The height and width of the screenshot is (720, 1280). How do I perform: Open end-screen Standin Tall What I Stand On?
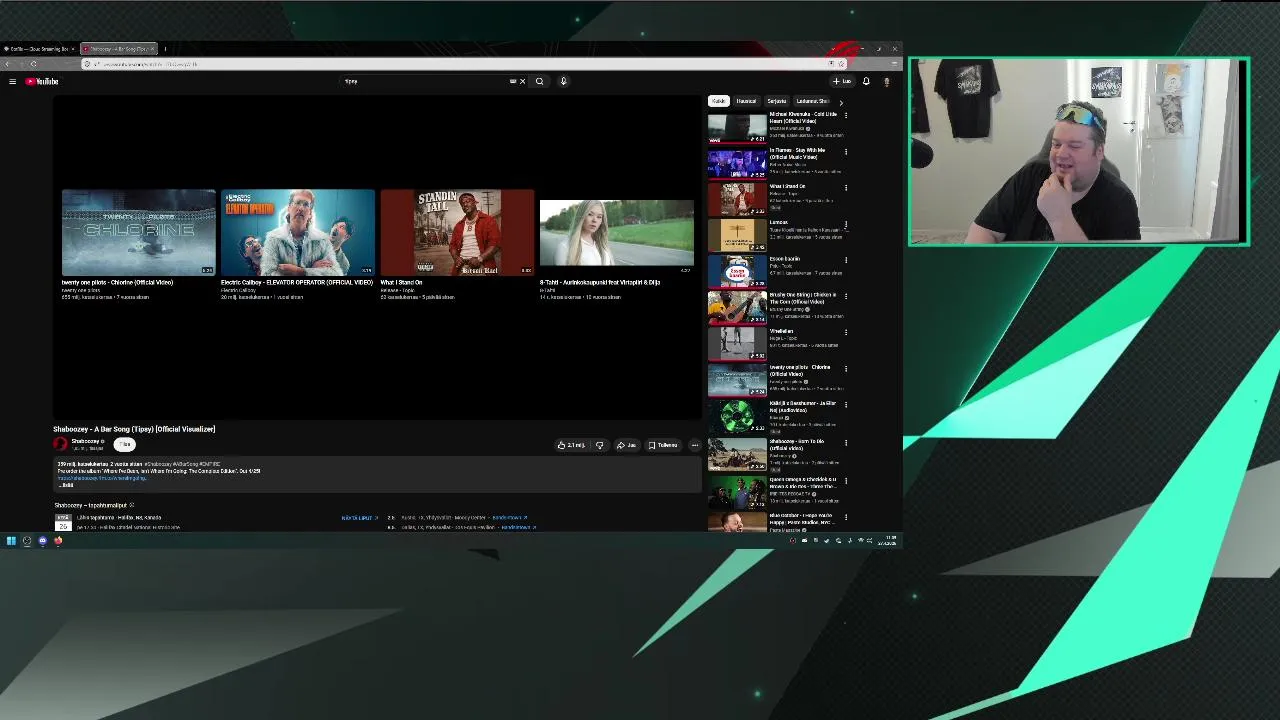coord(457,232)
